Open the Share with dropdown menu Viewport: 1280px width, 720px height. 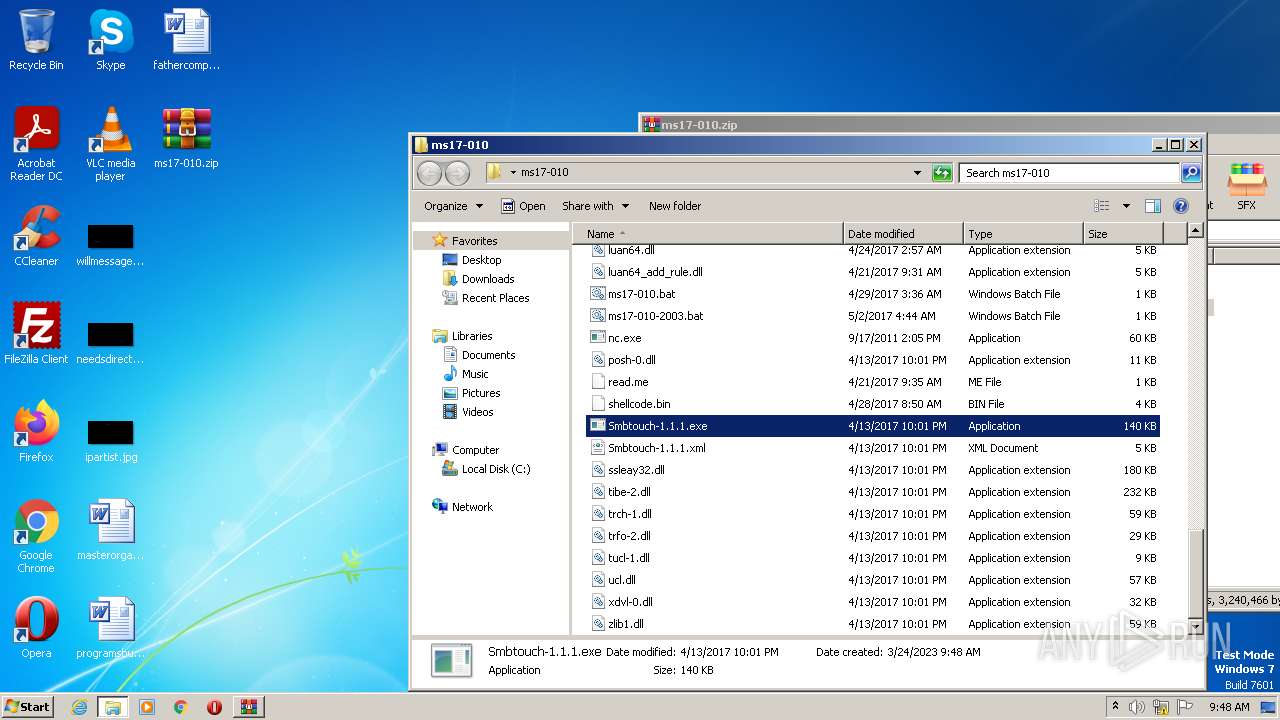[x=596, y=206]
